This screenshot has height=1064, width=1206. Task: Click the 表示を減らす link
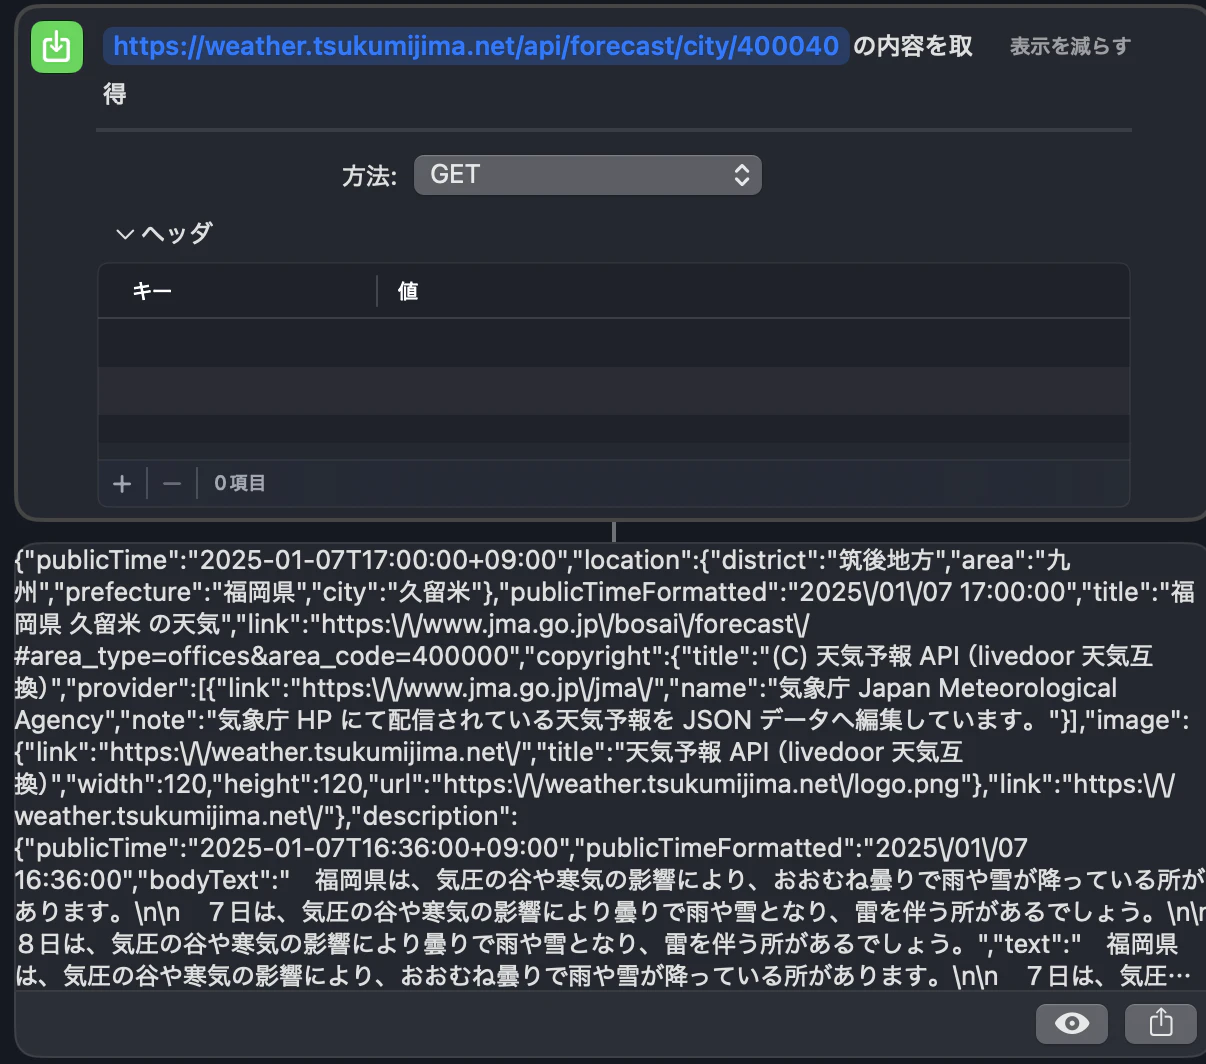point(1069,46)
